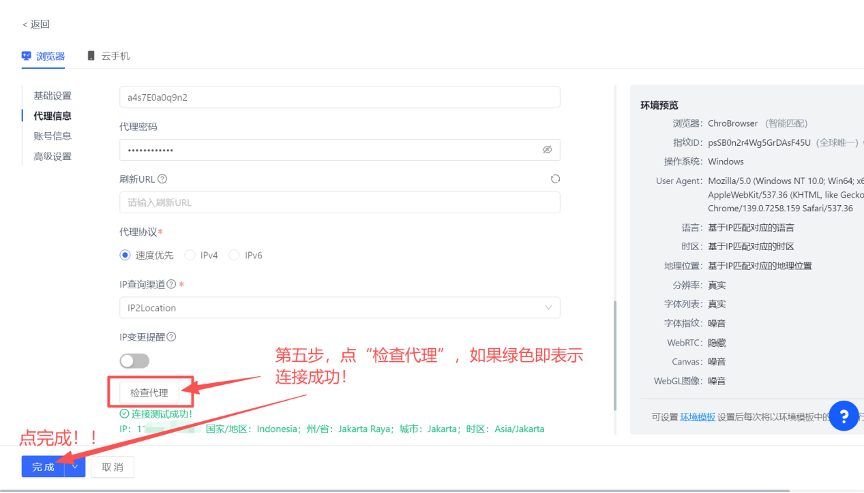This screenshot has height=493, width=864.
Task: Choose IPv6 proxy protocol
Action: 235,255
